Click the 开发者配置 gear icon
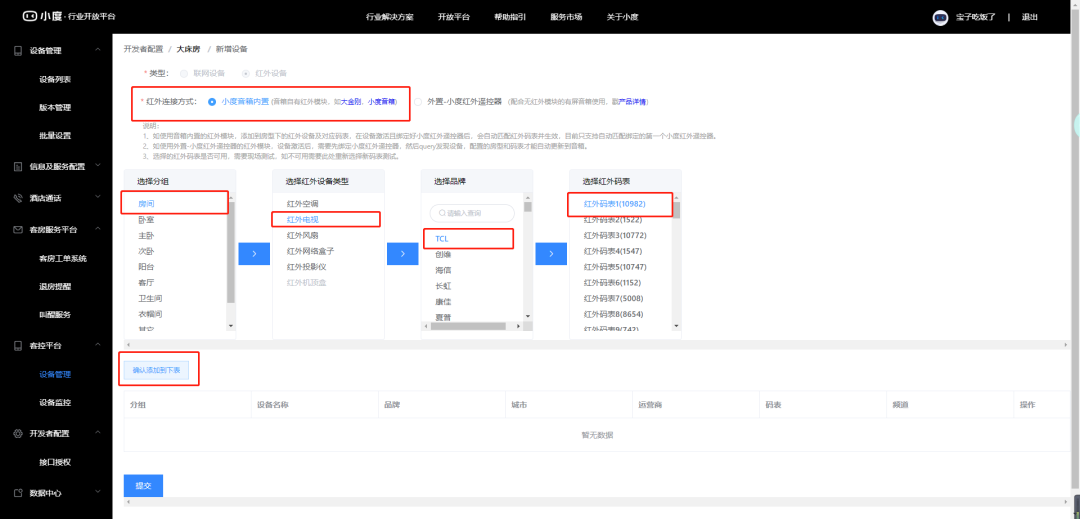Screen dimensions: 1080x519 point(18,434)
